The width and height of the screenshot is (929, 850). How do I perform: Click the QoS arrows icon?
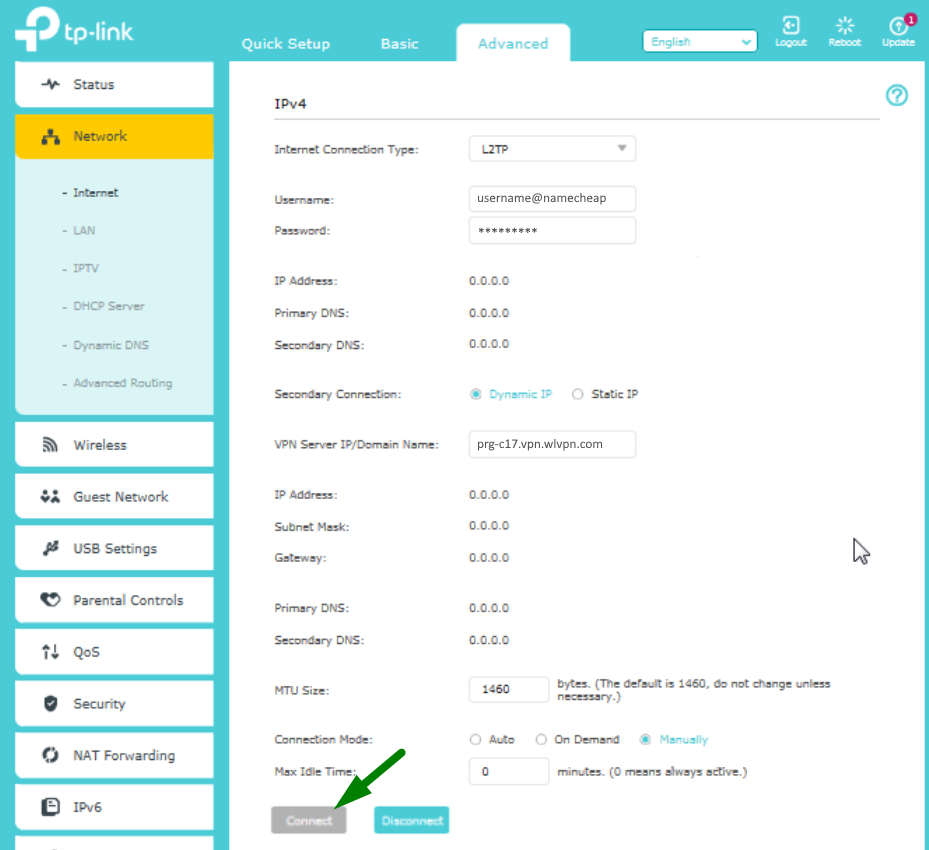click(50, 652)
